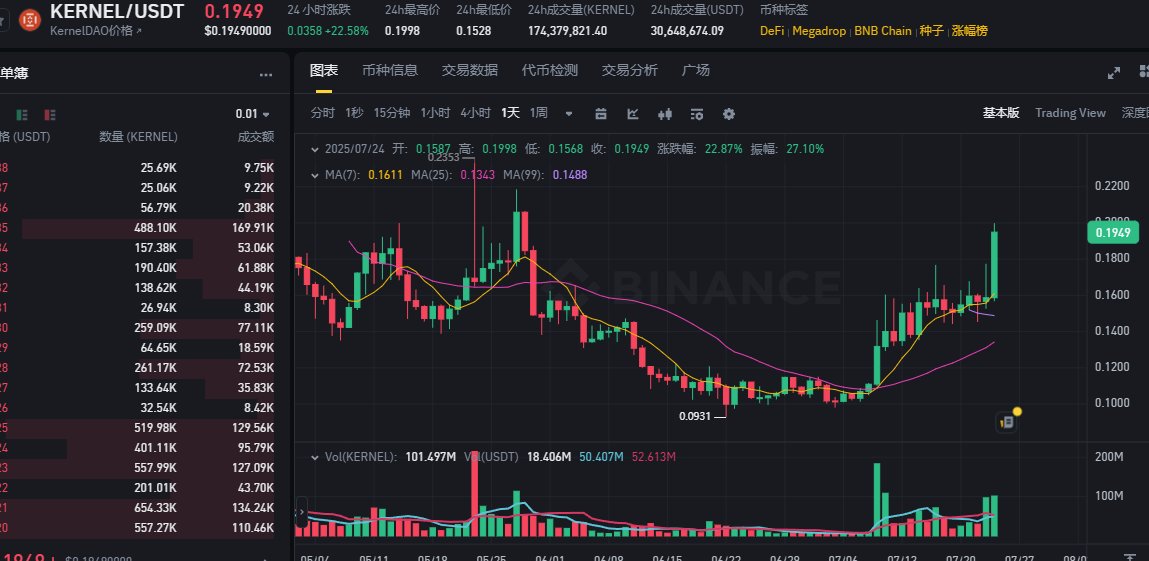This screenshot has height=561, width=1149.
Task: Select 4小时 time interval
Action: 476,113
